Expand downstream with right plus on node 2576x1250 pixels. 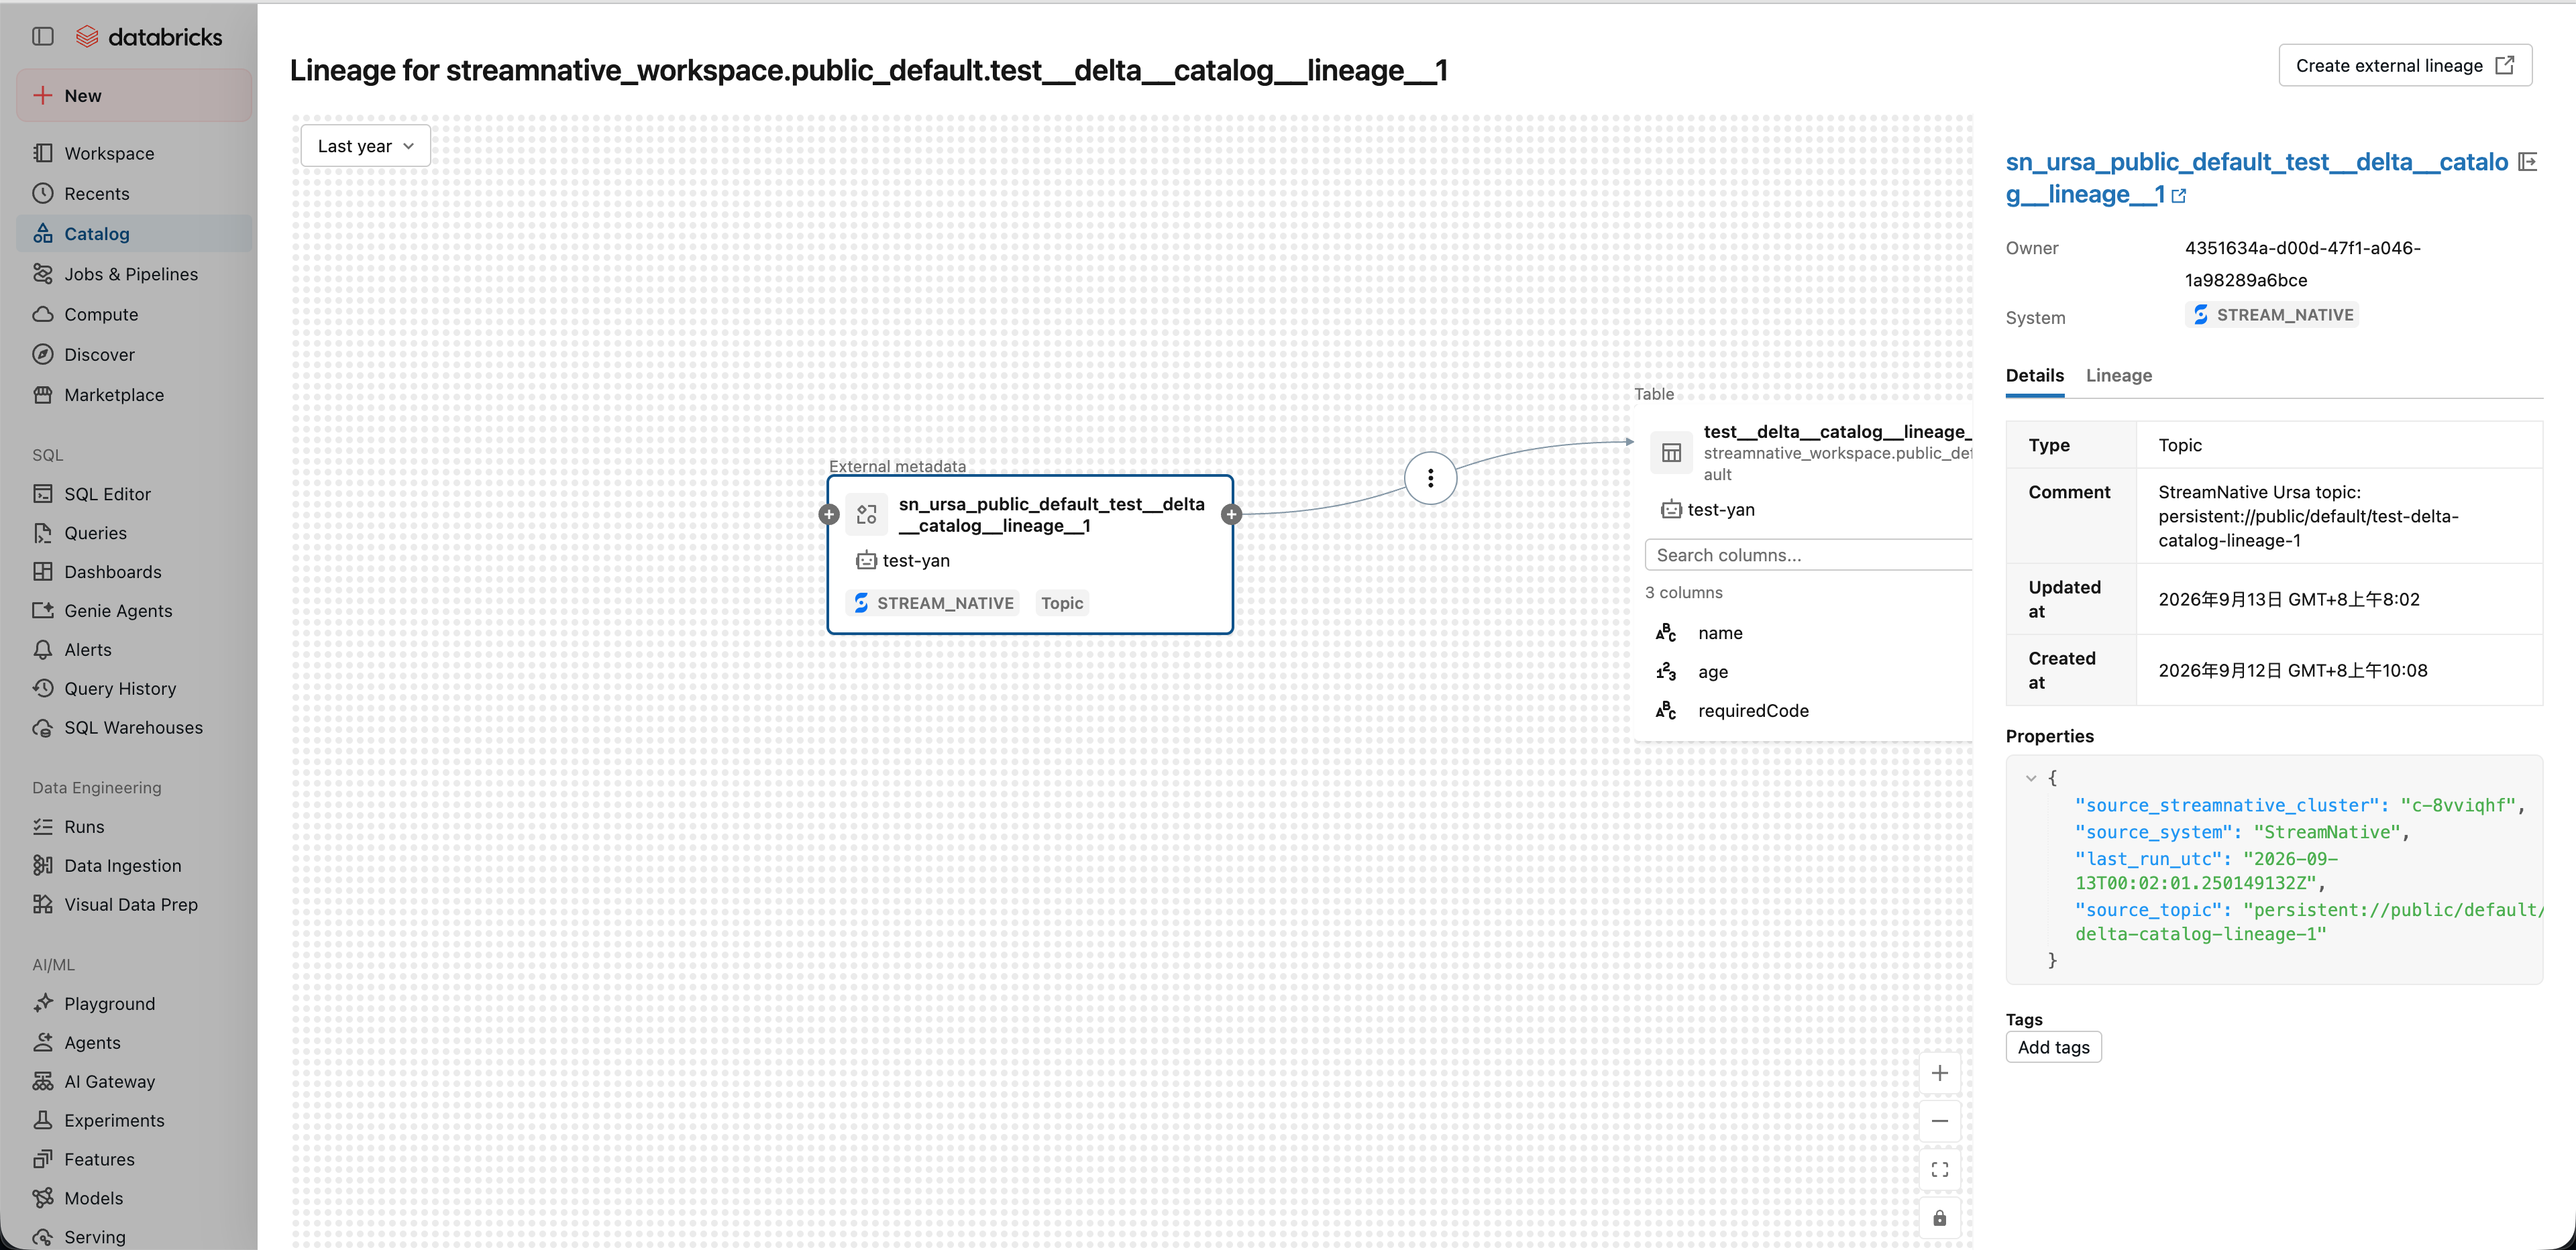click(1232, 514)
